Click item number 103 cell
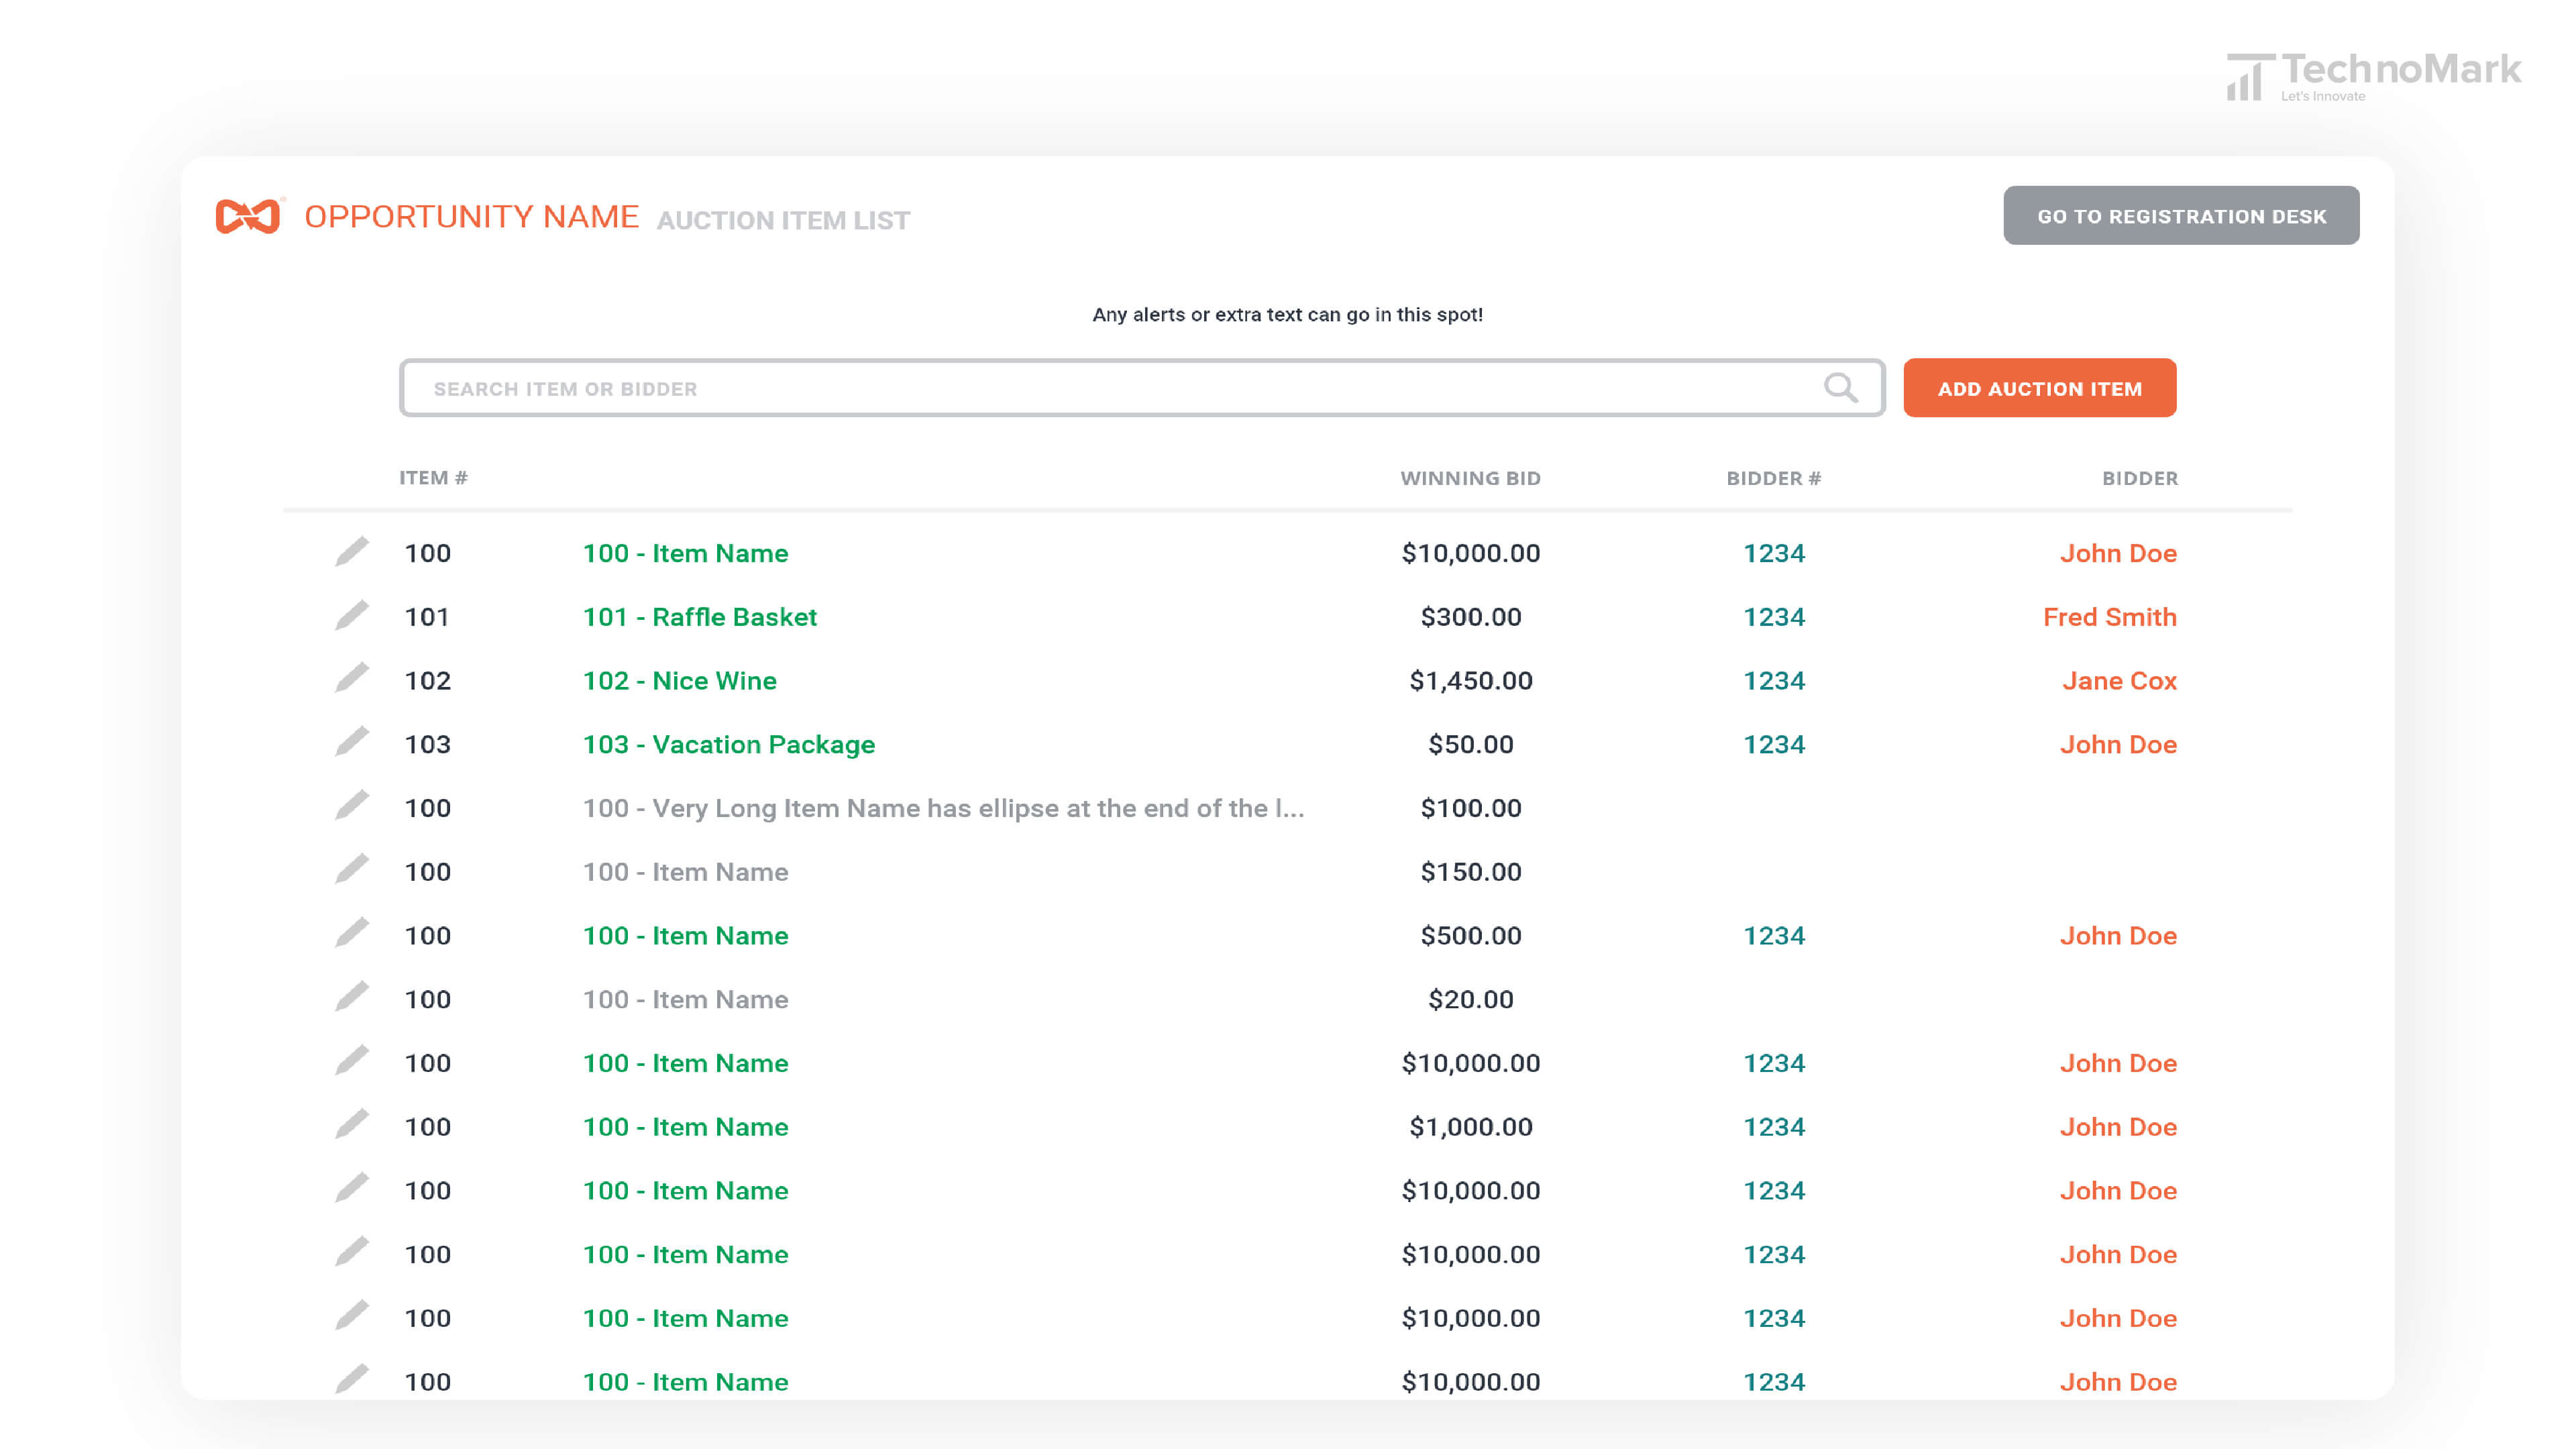 [x=427, y=745]
